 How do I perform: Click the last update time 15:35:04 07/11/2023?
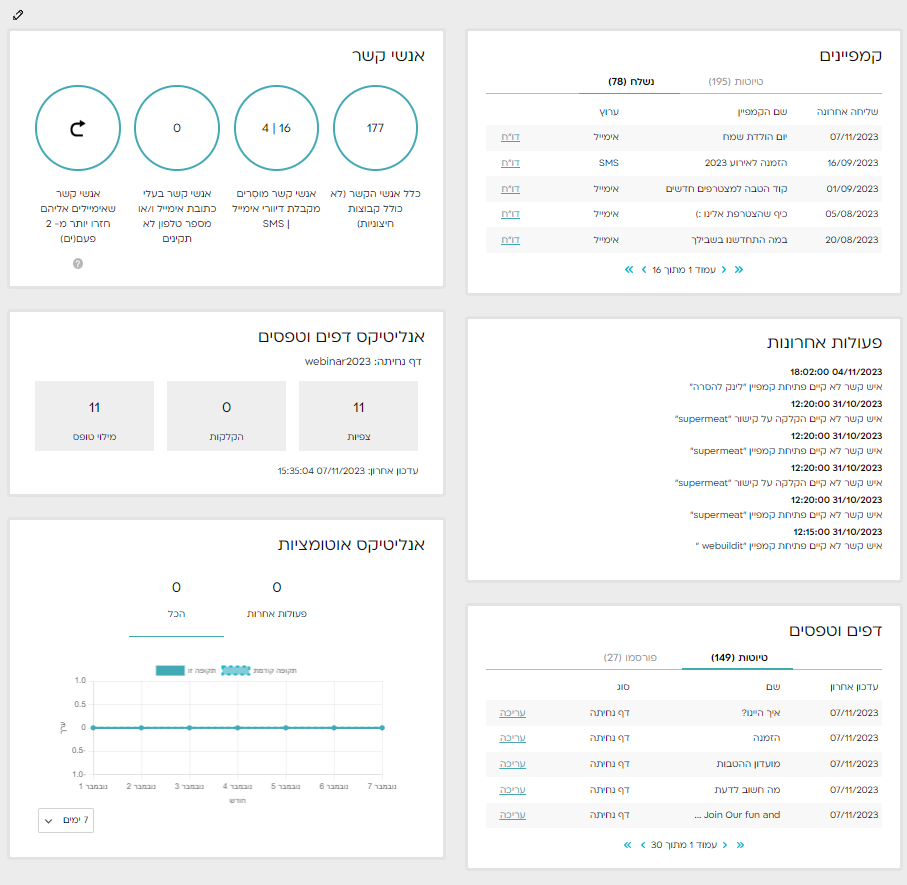tap(321, 471)
